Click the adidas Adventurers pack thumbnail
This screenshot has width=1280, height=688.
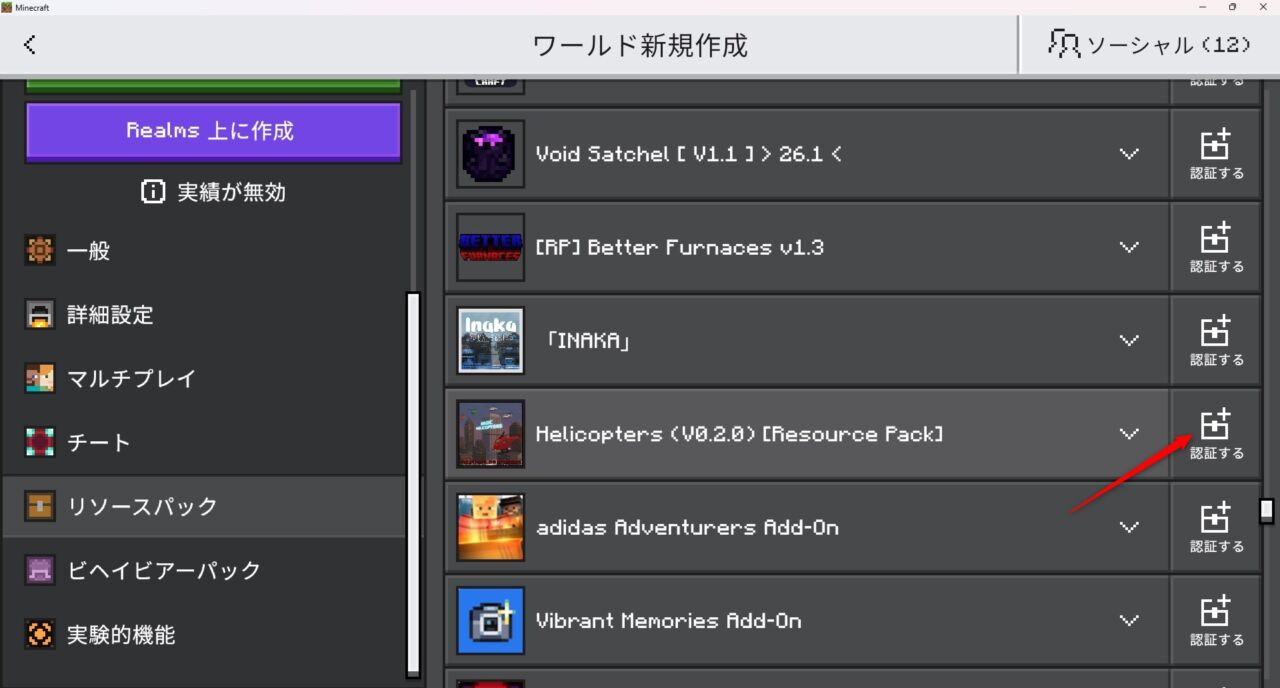coord(491,527)
